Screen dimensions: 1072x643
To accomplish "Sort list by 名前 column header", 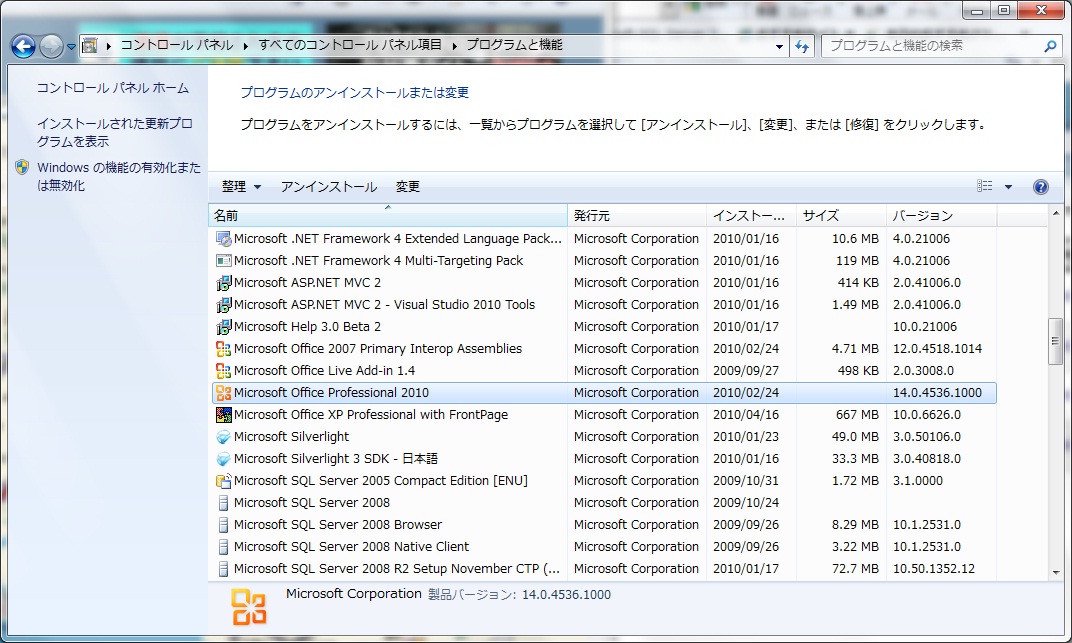I will coord(388,215).
